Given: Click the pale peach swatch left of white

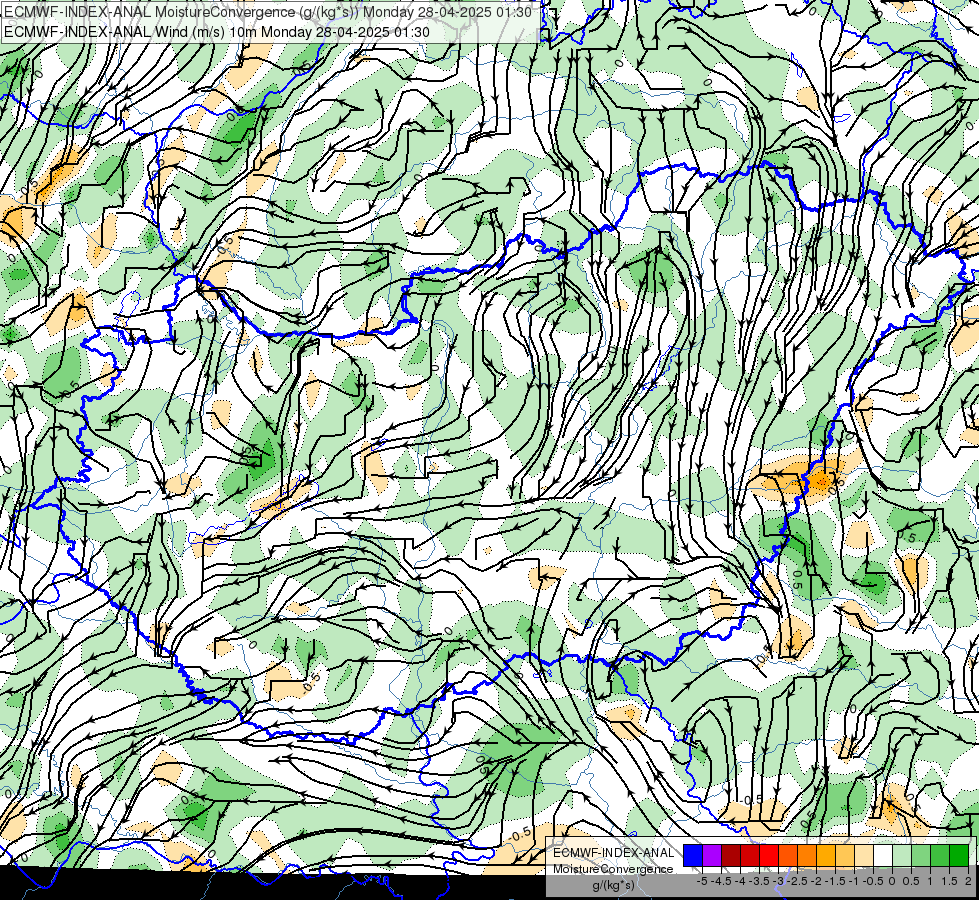Looking at the screenshot, I should pyautogui.click(x=864, y=855).
